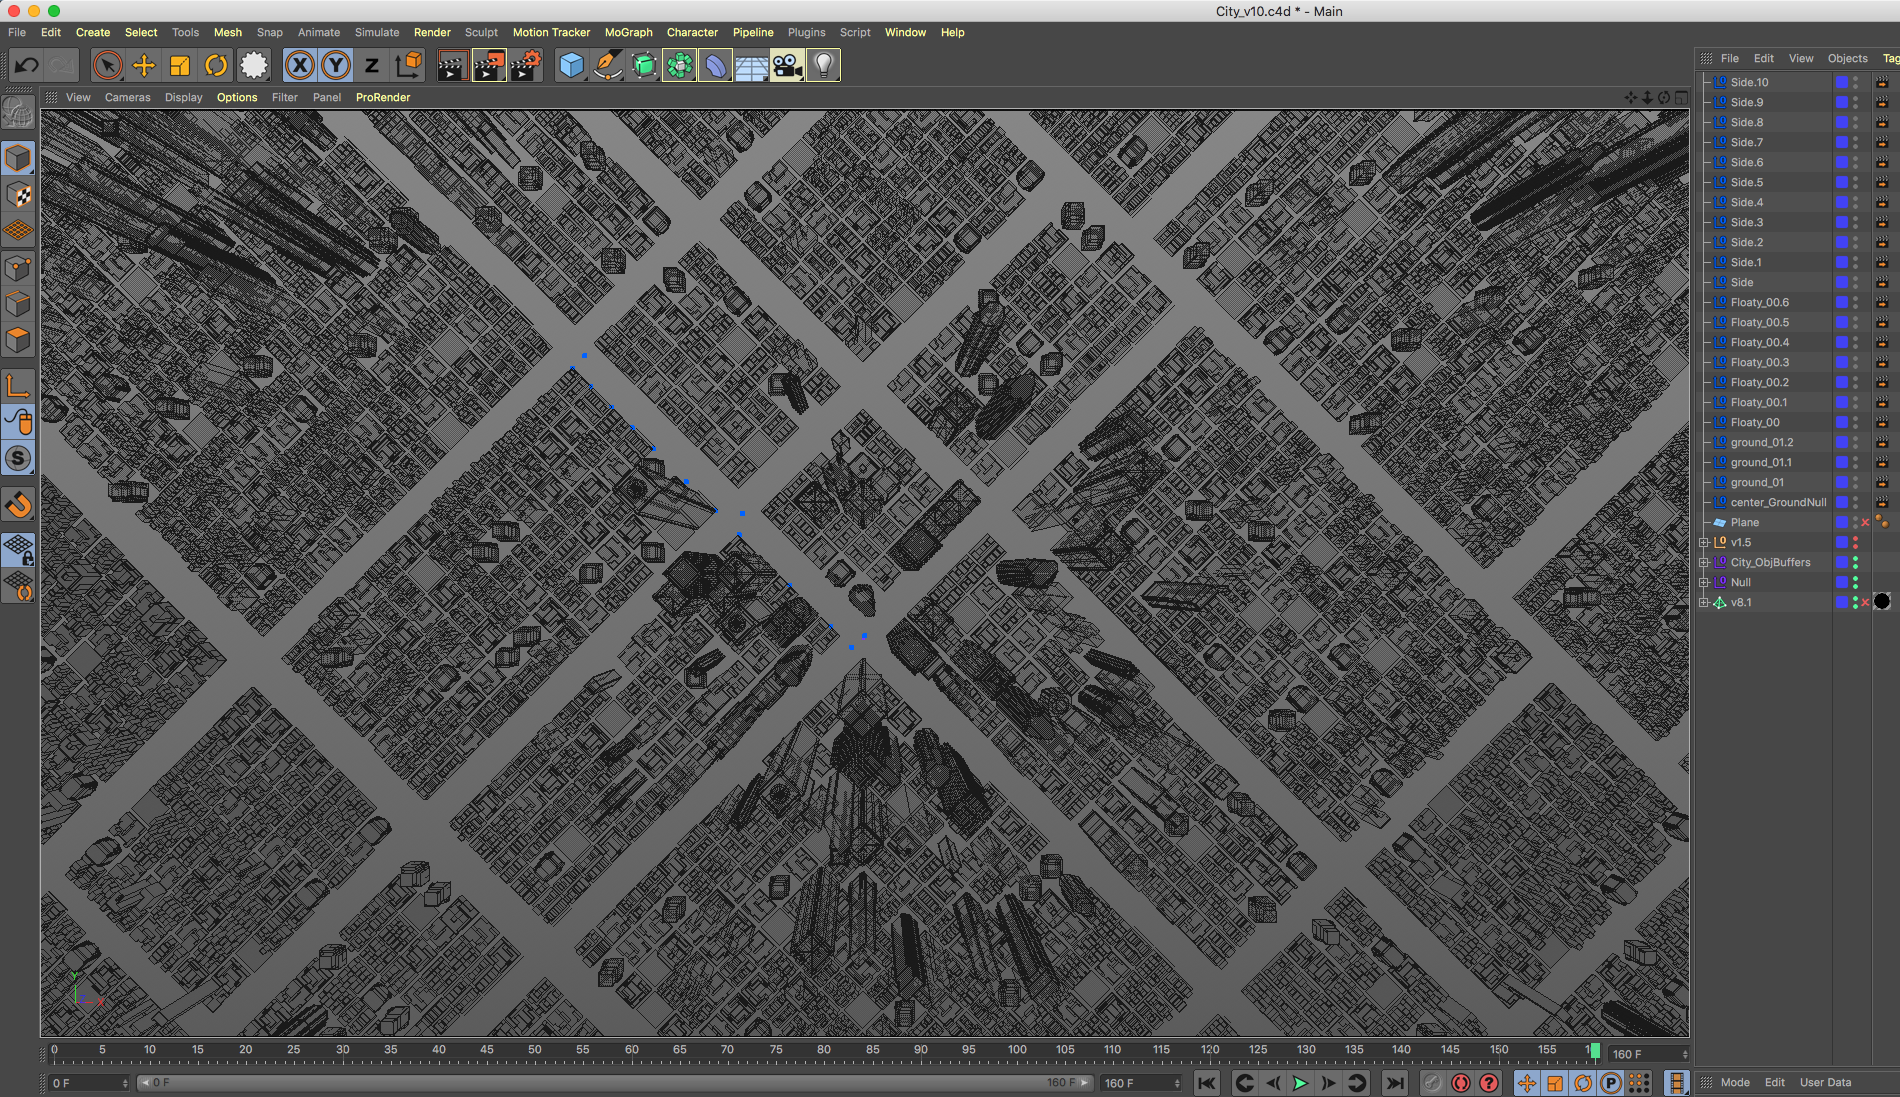Open Edit Render Settings icon
Viewport: 1900px width, 1097px height.
click(x=526, y=66)
